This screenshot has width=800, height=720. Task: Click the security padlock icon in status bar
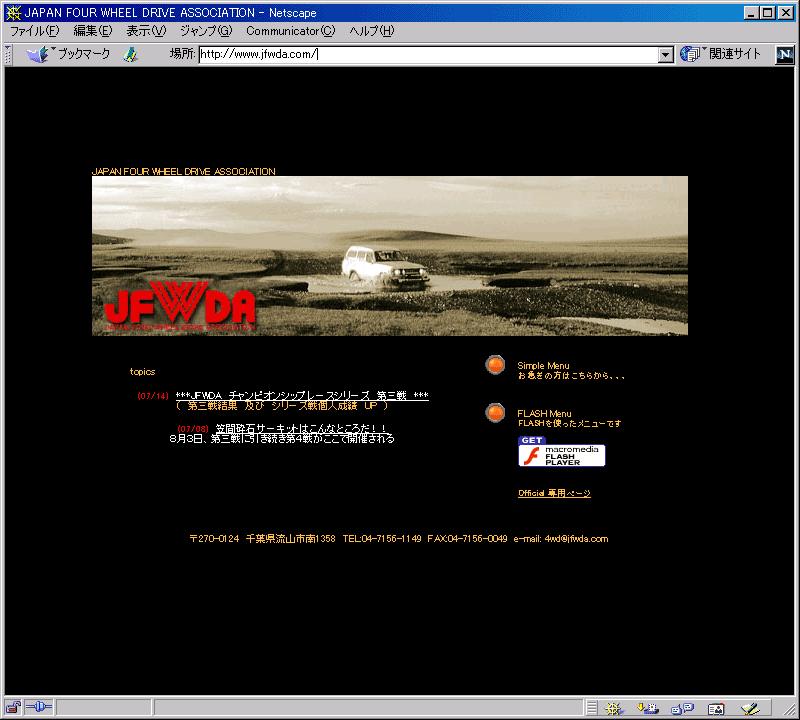13,707
